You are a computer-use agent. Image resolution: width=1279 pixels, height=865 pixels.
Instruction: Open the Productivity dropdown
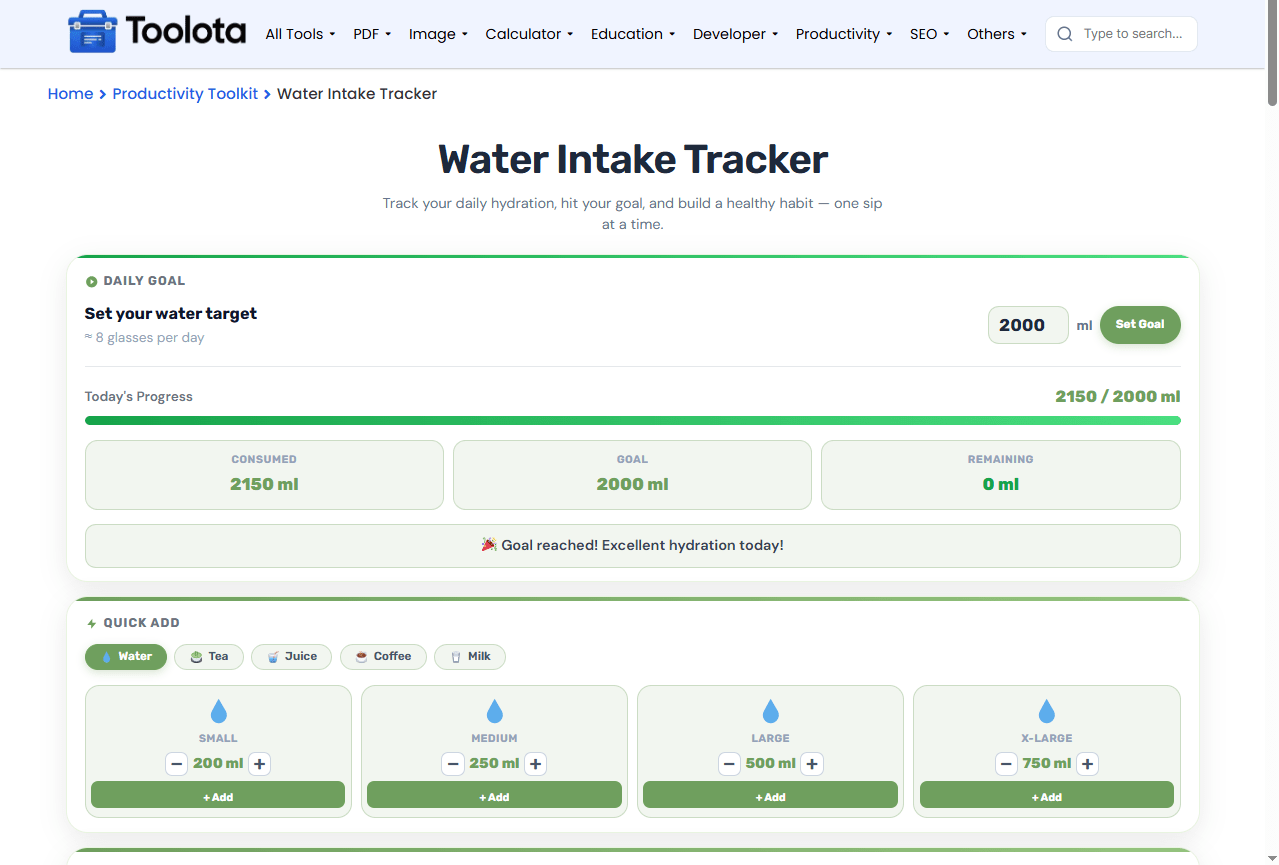pos(844,34)
